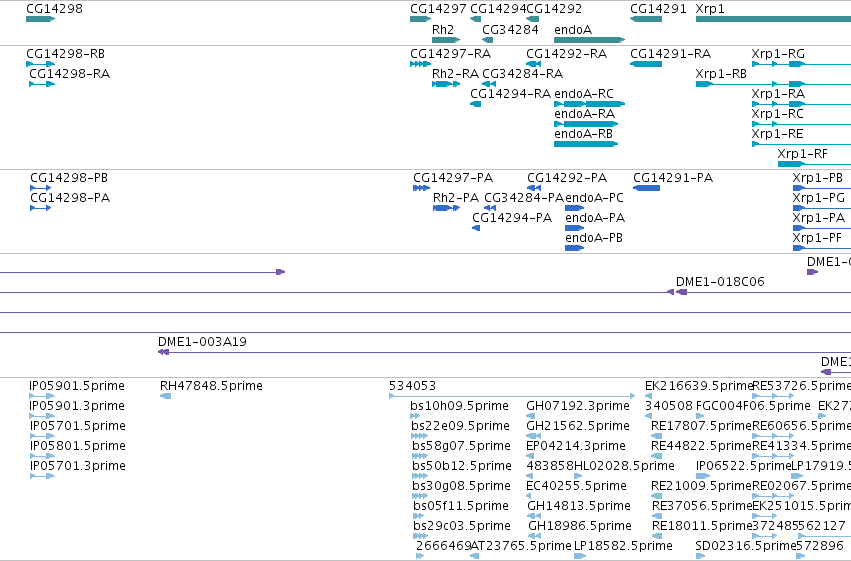
Task: Click the endoA gene glyph bar
Action: 589,40
